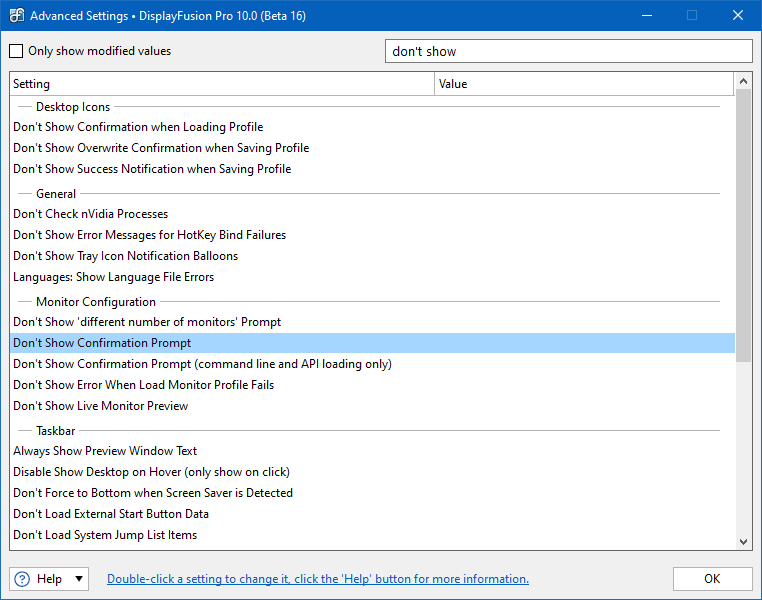Select Don't Show Error Messages for HotKey Bind Failures
This screenshot has width=762, height=600.
(372, 235)
